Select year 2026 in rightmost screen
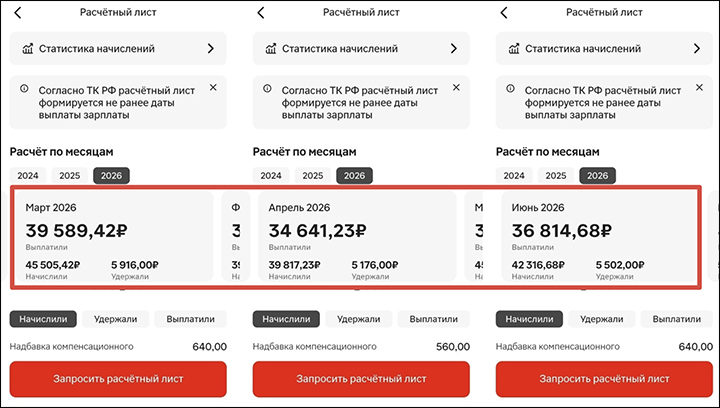The image size is (720, 408). click(597, 175)
